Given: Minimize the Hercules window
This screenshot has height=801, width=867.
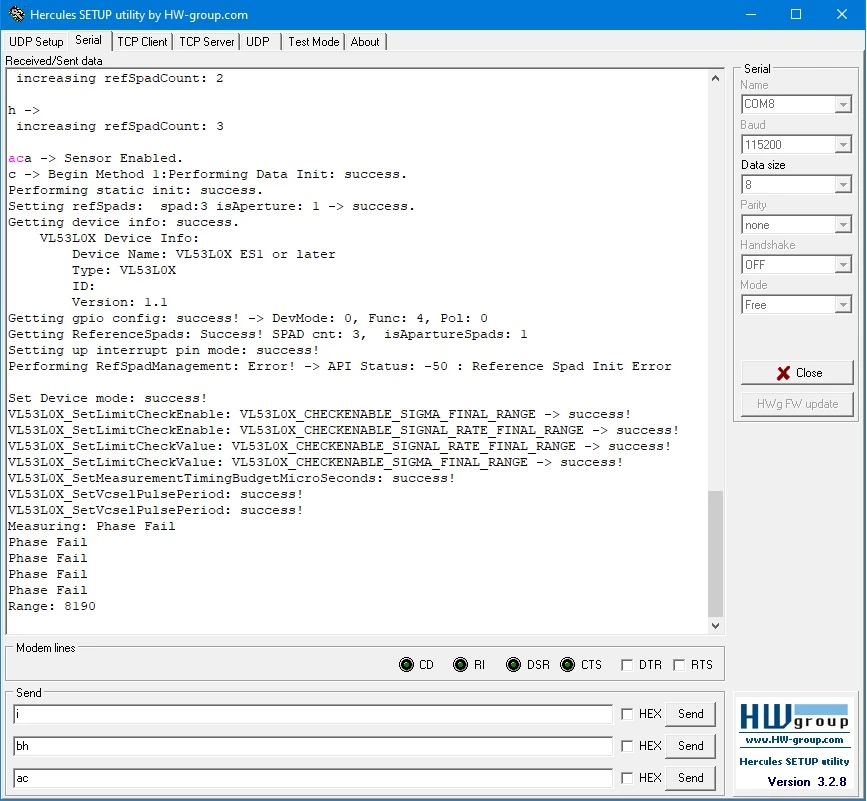Looking at the screenshot, I should point(750,14).
